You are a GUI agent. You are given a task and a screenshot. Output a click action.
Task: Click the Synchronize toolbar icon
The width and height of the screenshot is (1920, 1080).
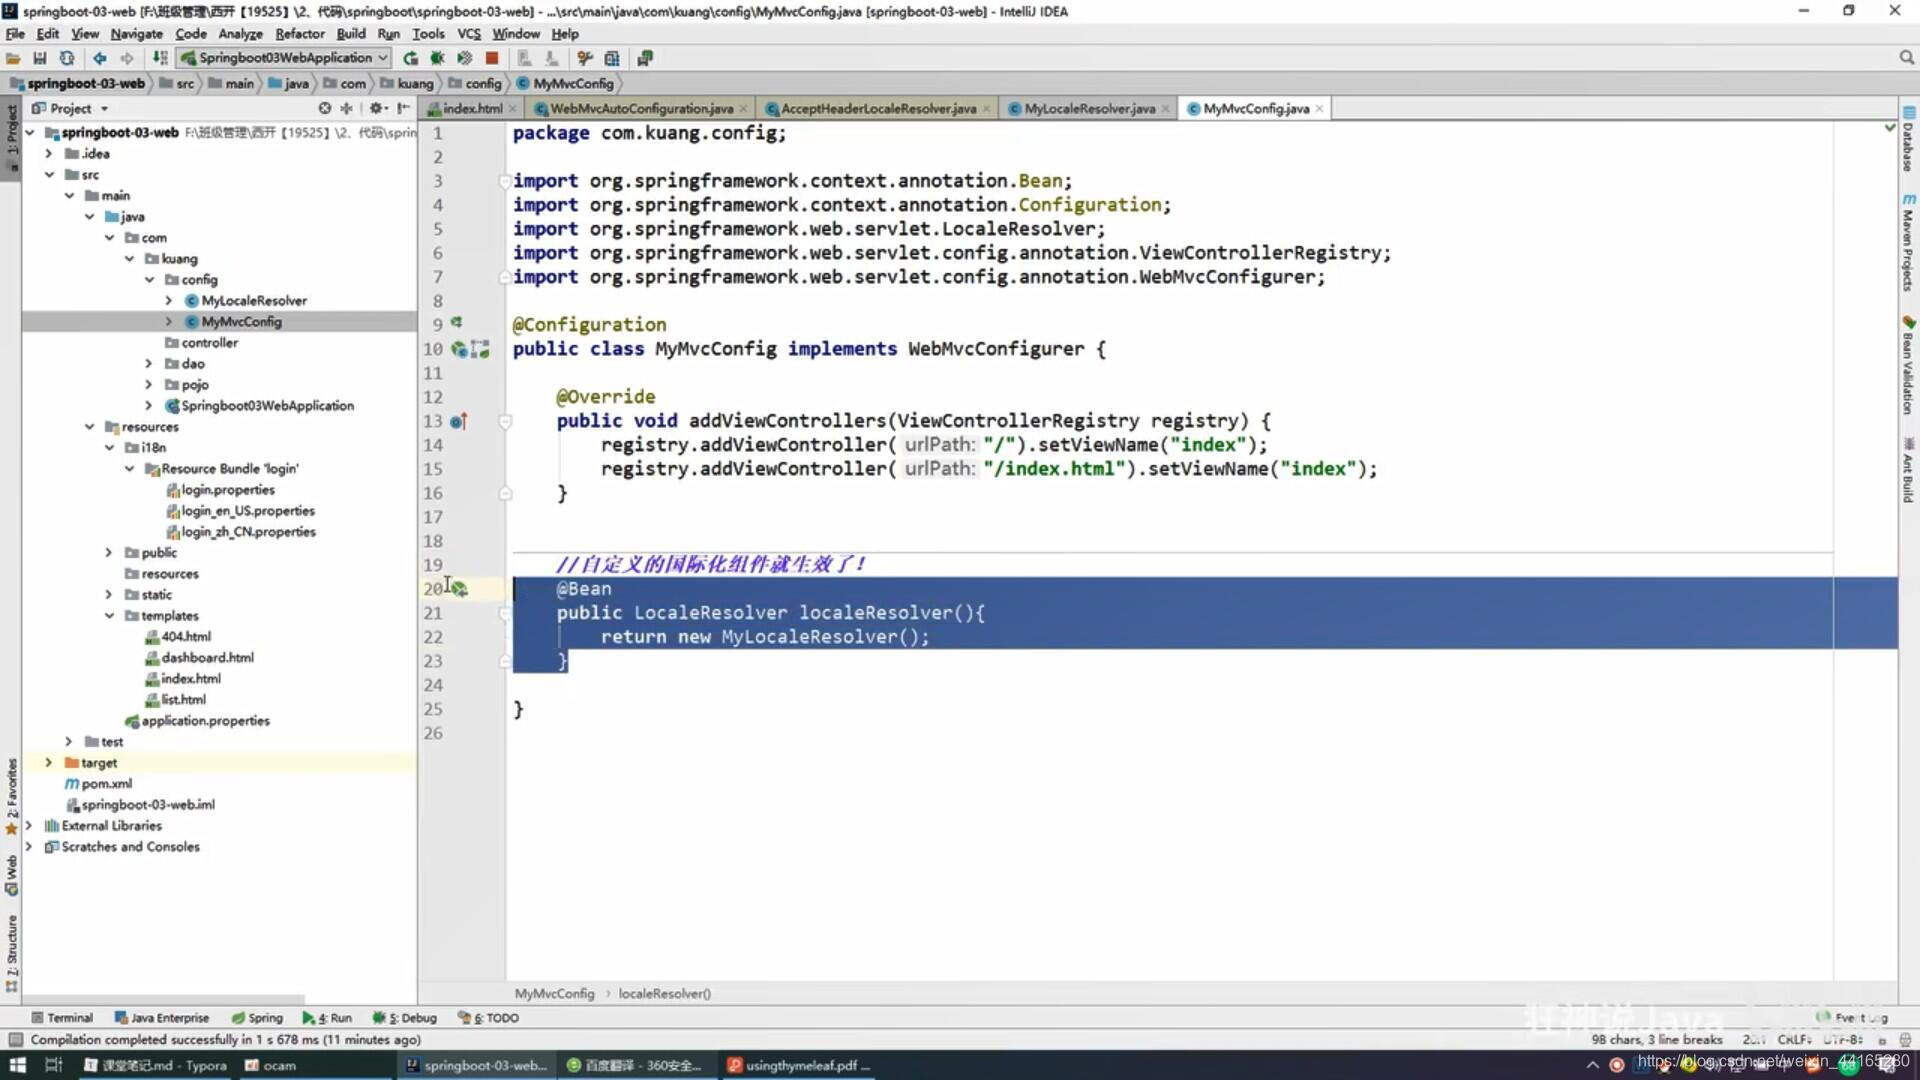pyautogui.click(x=67, y=58)
